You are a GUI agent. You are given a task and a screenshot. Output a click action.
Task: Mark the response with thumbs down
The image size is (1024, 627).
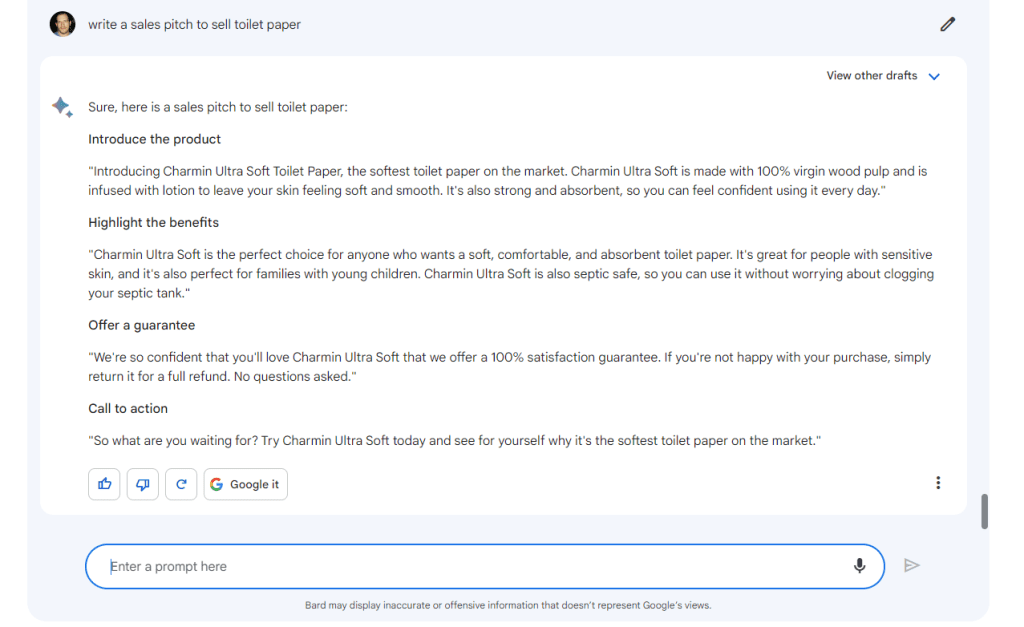pyautogui.click(x=143, y=484)
